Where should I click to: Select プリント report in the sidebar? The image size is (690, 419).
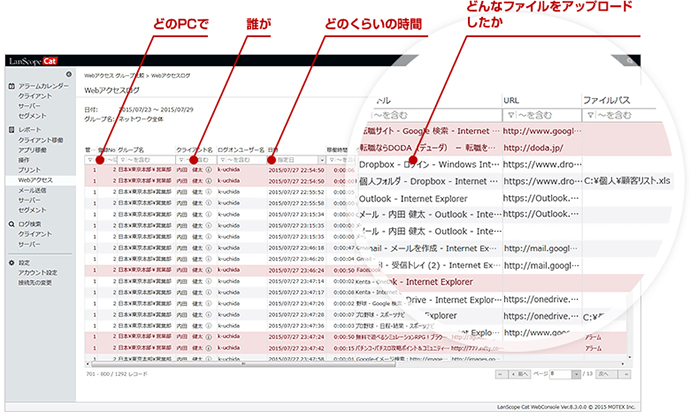pyautogui.click(x=29, y=170)
